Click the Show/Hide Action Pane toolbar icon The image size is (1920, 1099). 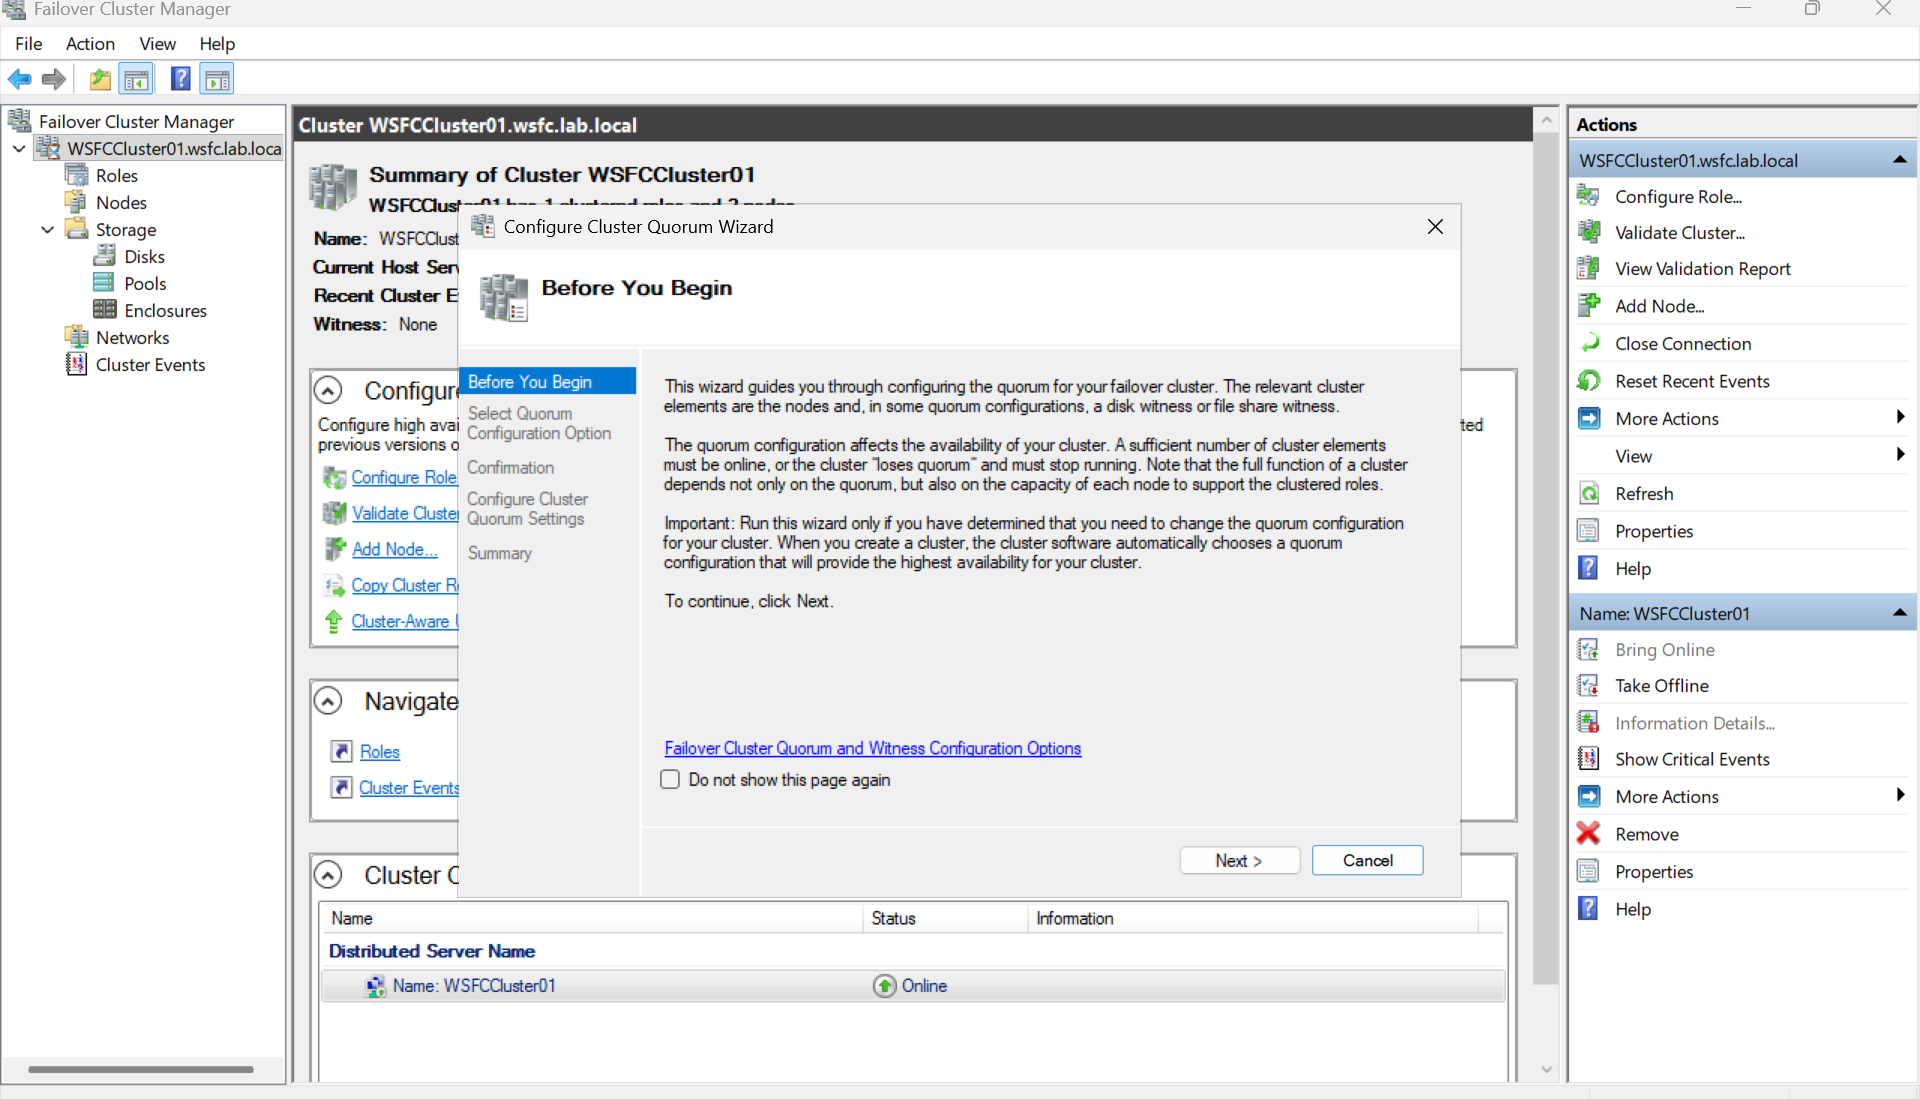(x=218, y=79)
